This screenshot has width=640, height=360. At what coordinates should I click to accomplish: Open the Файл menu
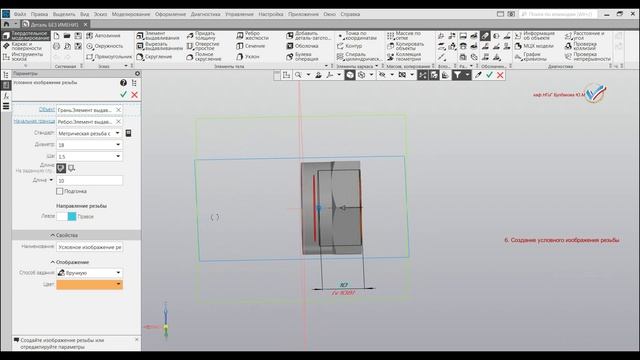(20, 14)
